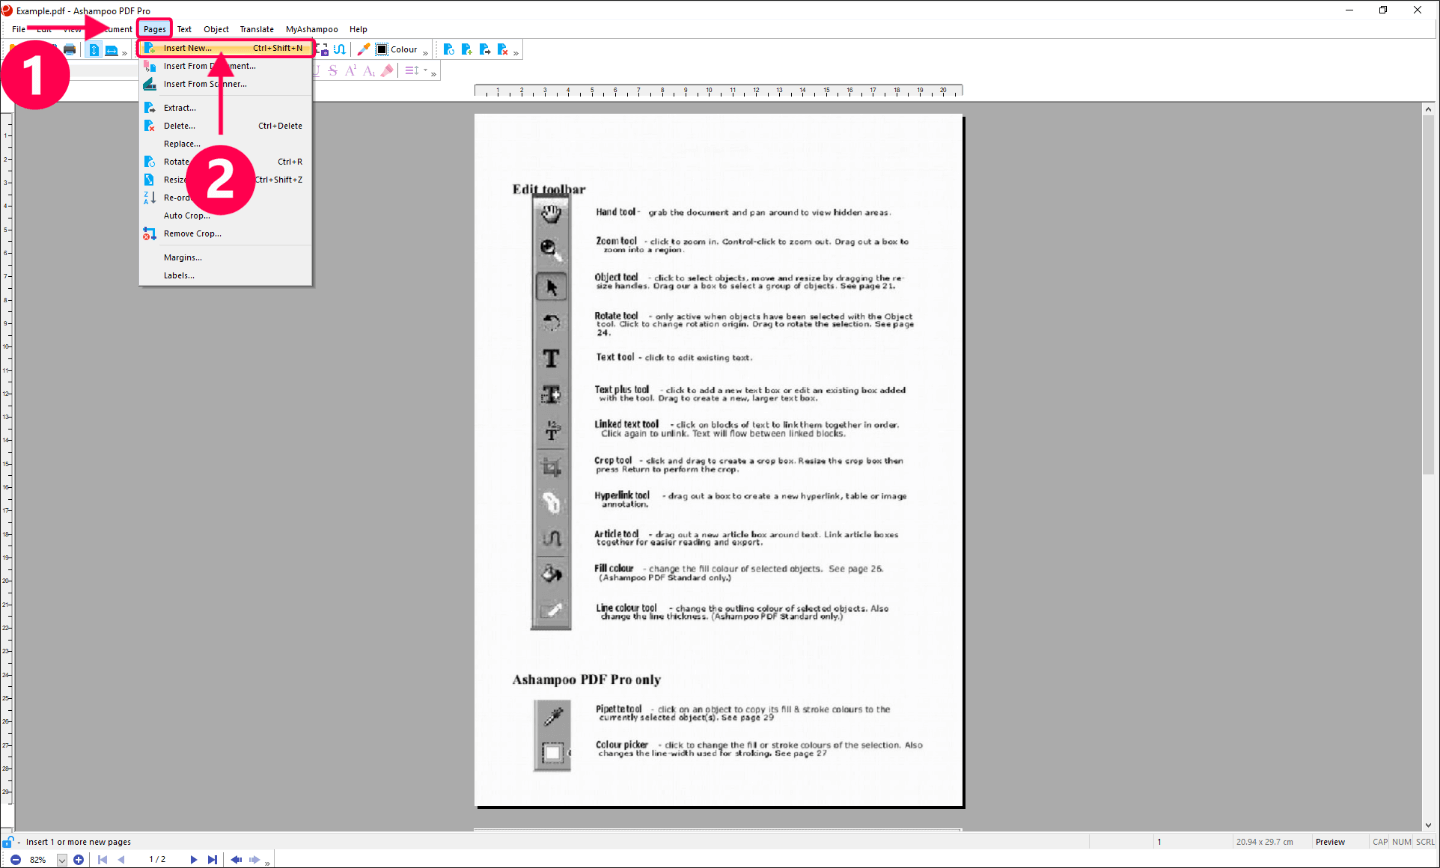Open the line spacing dropdown arrow
The width and height of the screenshot is (1440, 868).
pyautogui.click(x=425, y=71)
